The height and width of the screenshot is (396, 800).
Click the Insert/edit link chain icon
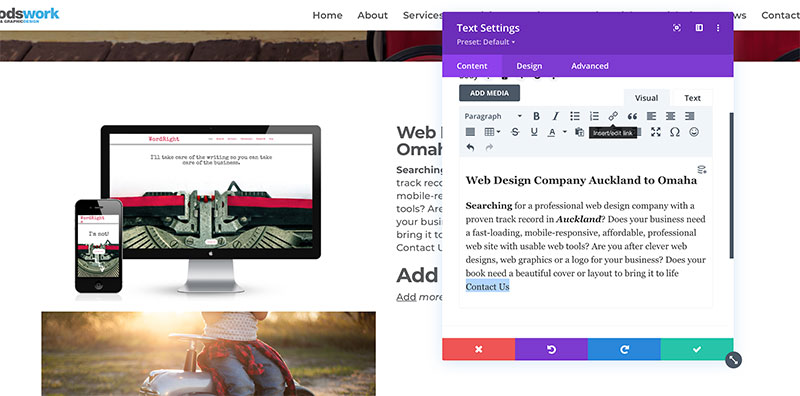tap(613, 116)
